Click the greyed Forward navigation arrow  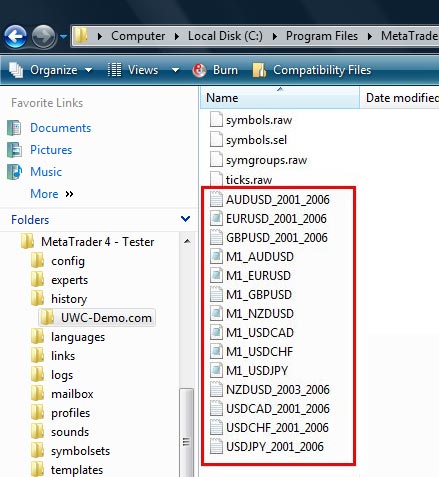click(43, 37)
